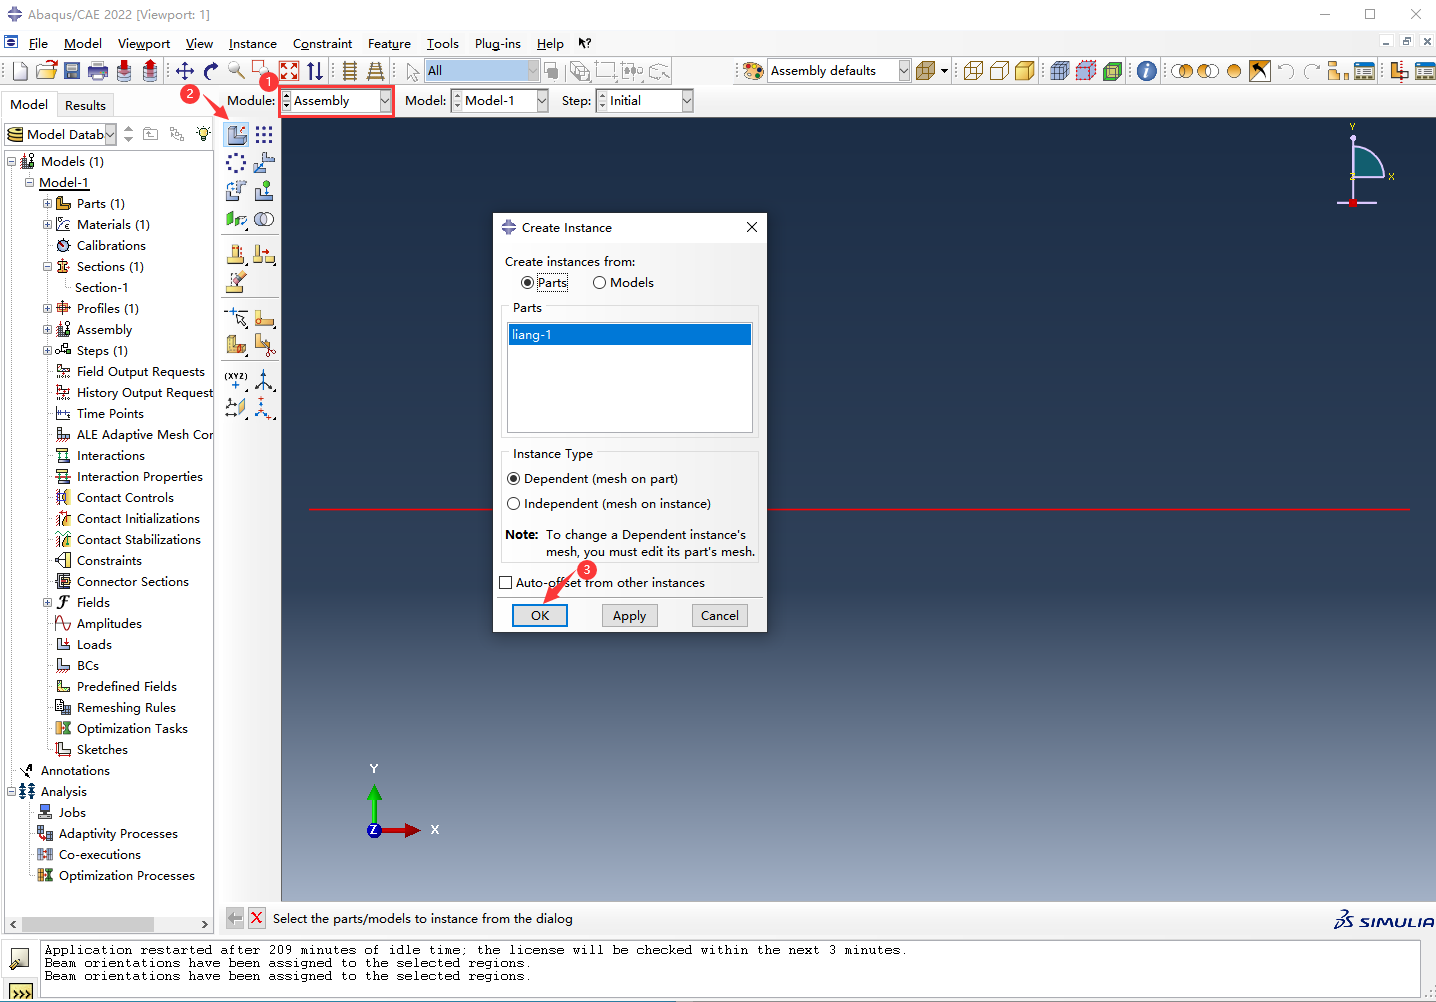Switch to the Results tab
The width and height of the screenshot is (1436, 1002).
click(85, 105)
